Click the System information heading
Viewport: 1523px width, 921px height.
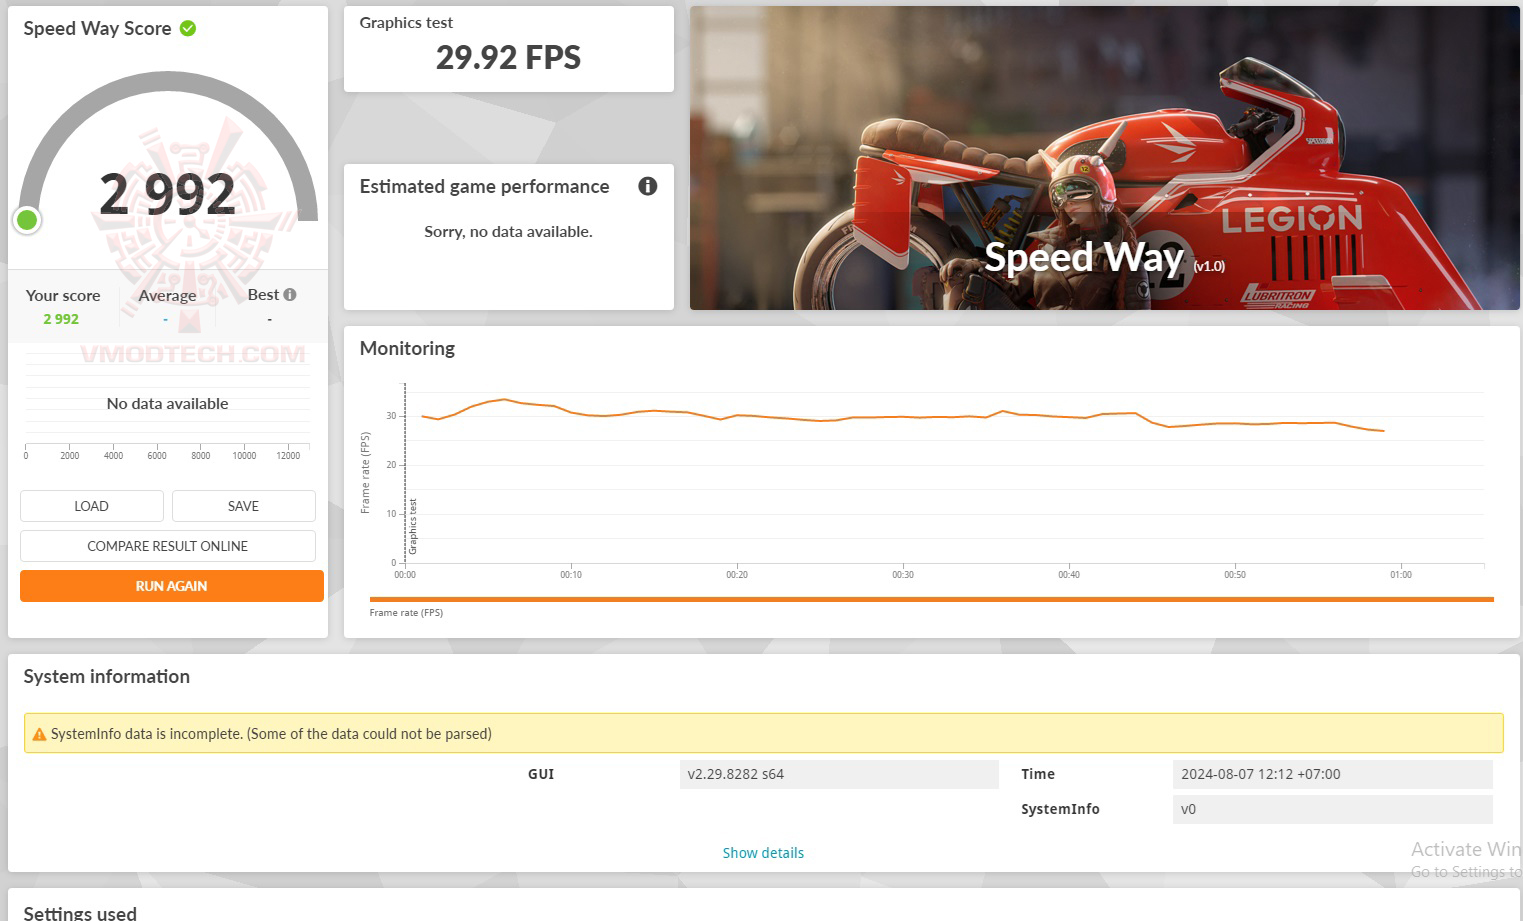tap(107, 676)
